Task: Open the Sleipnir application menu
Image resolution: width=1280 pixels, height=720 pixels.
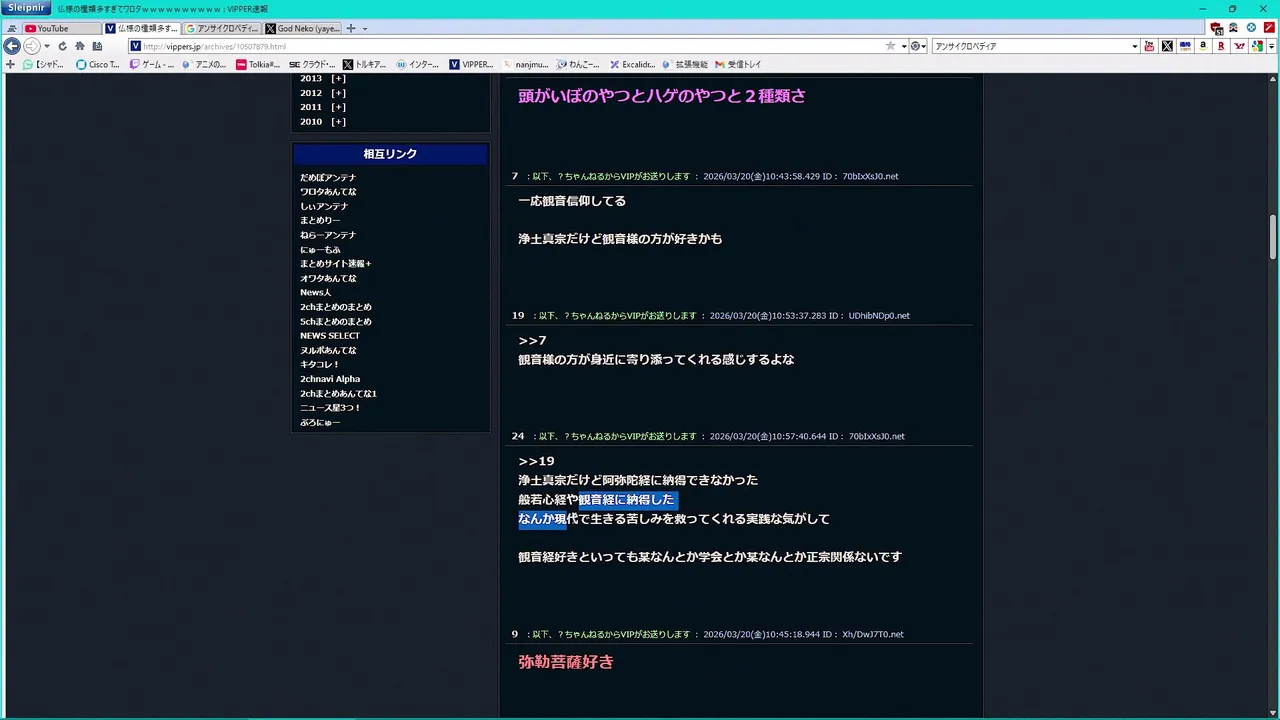Action: tap(26, 8)
